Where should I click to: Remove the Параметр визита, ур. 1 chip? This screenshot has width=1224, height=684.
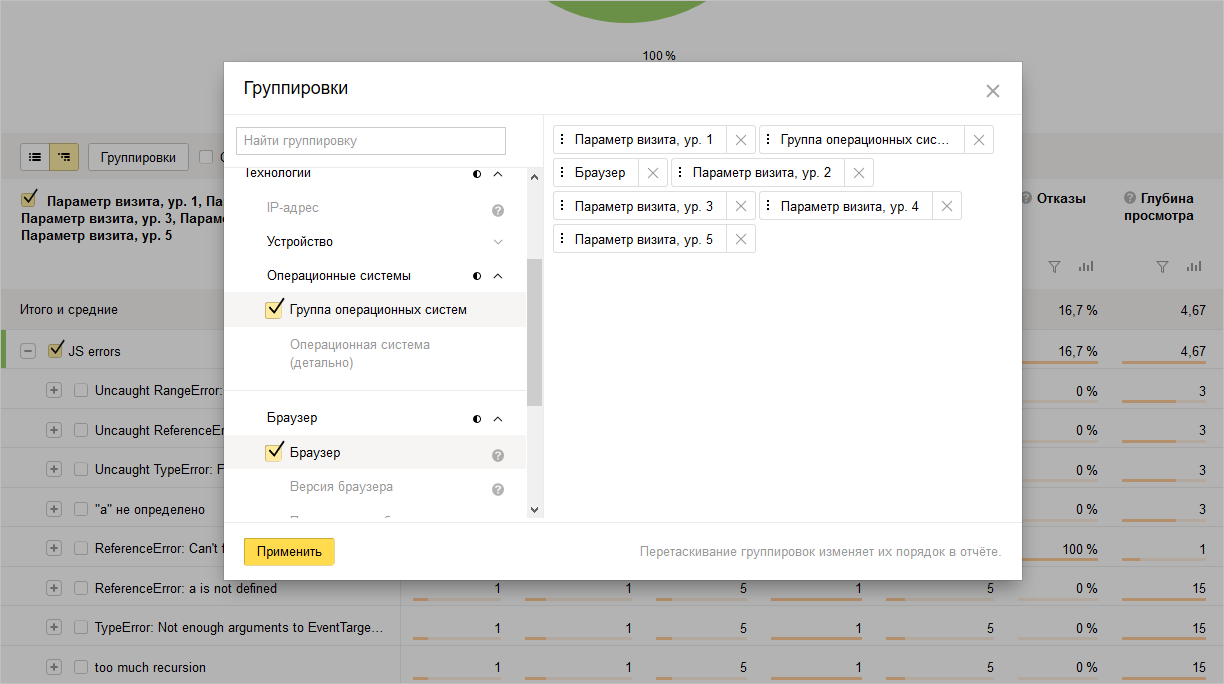coord(740,140)
